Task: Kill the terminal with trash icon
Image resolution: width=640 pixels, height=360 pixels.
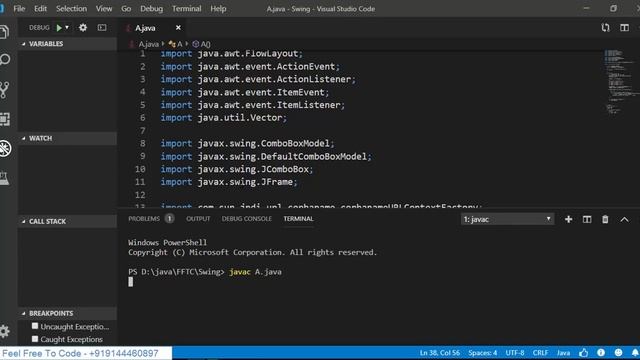Action: point(605,219)
